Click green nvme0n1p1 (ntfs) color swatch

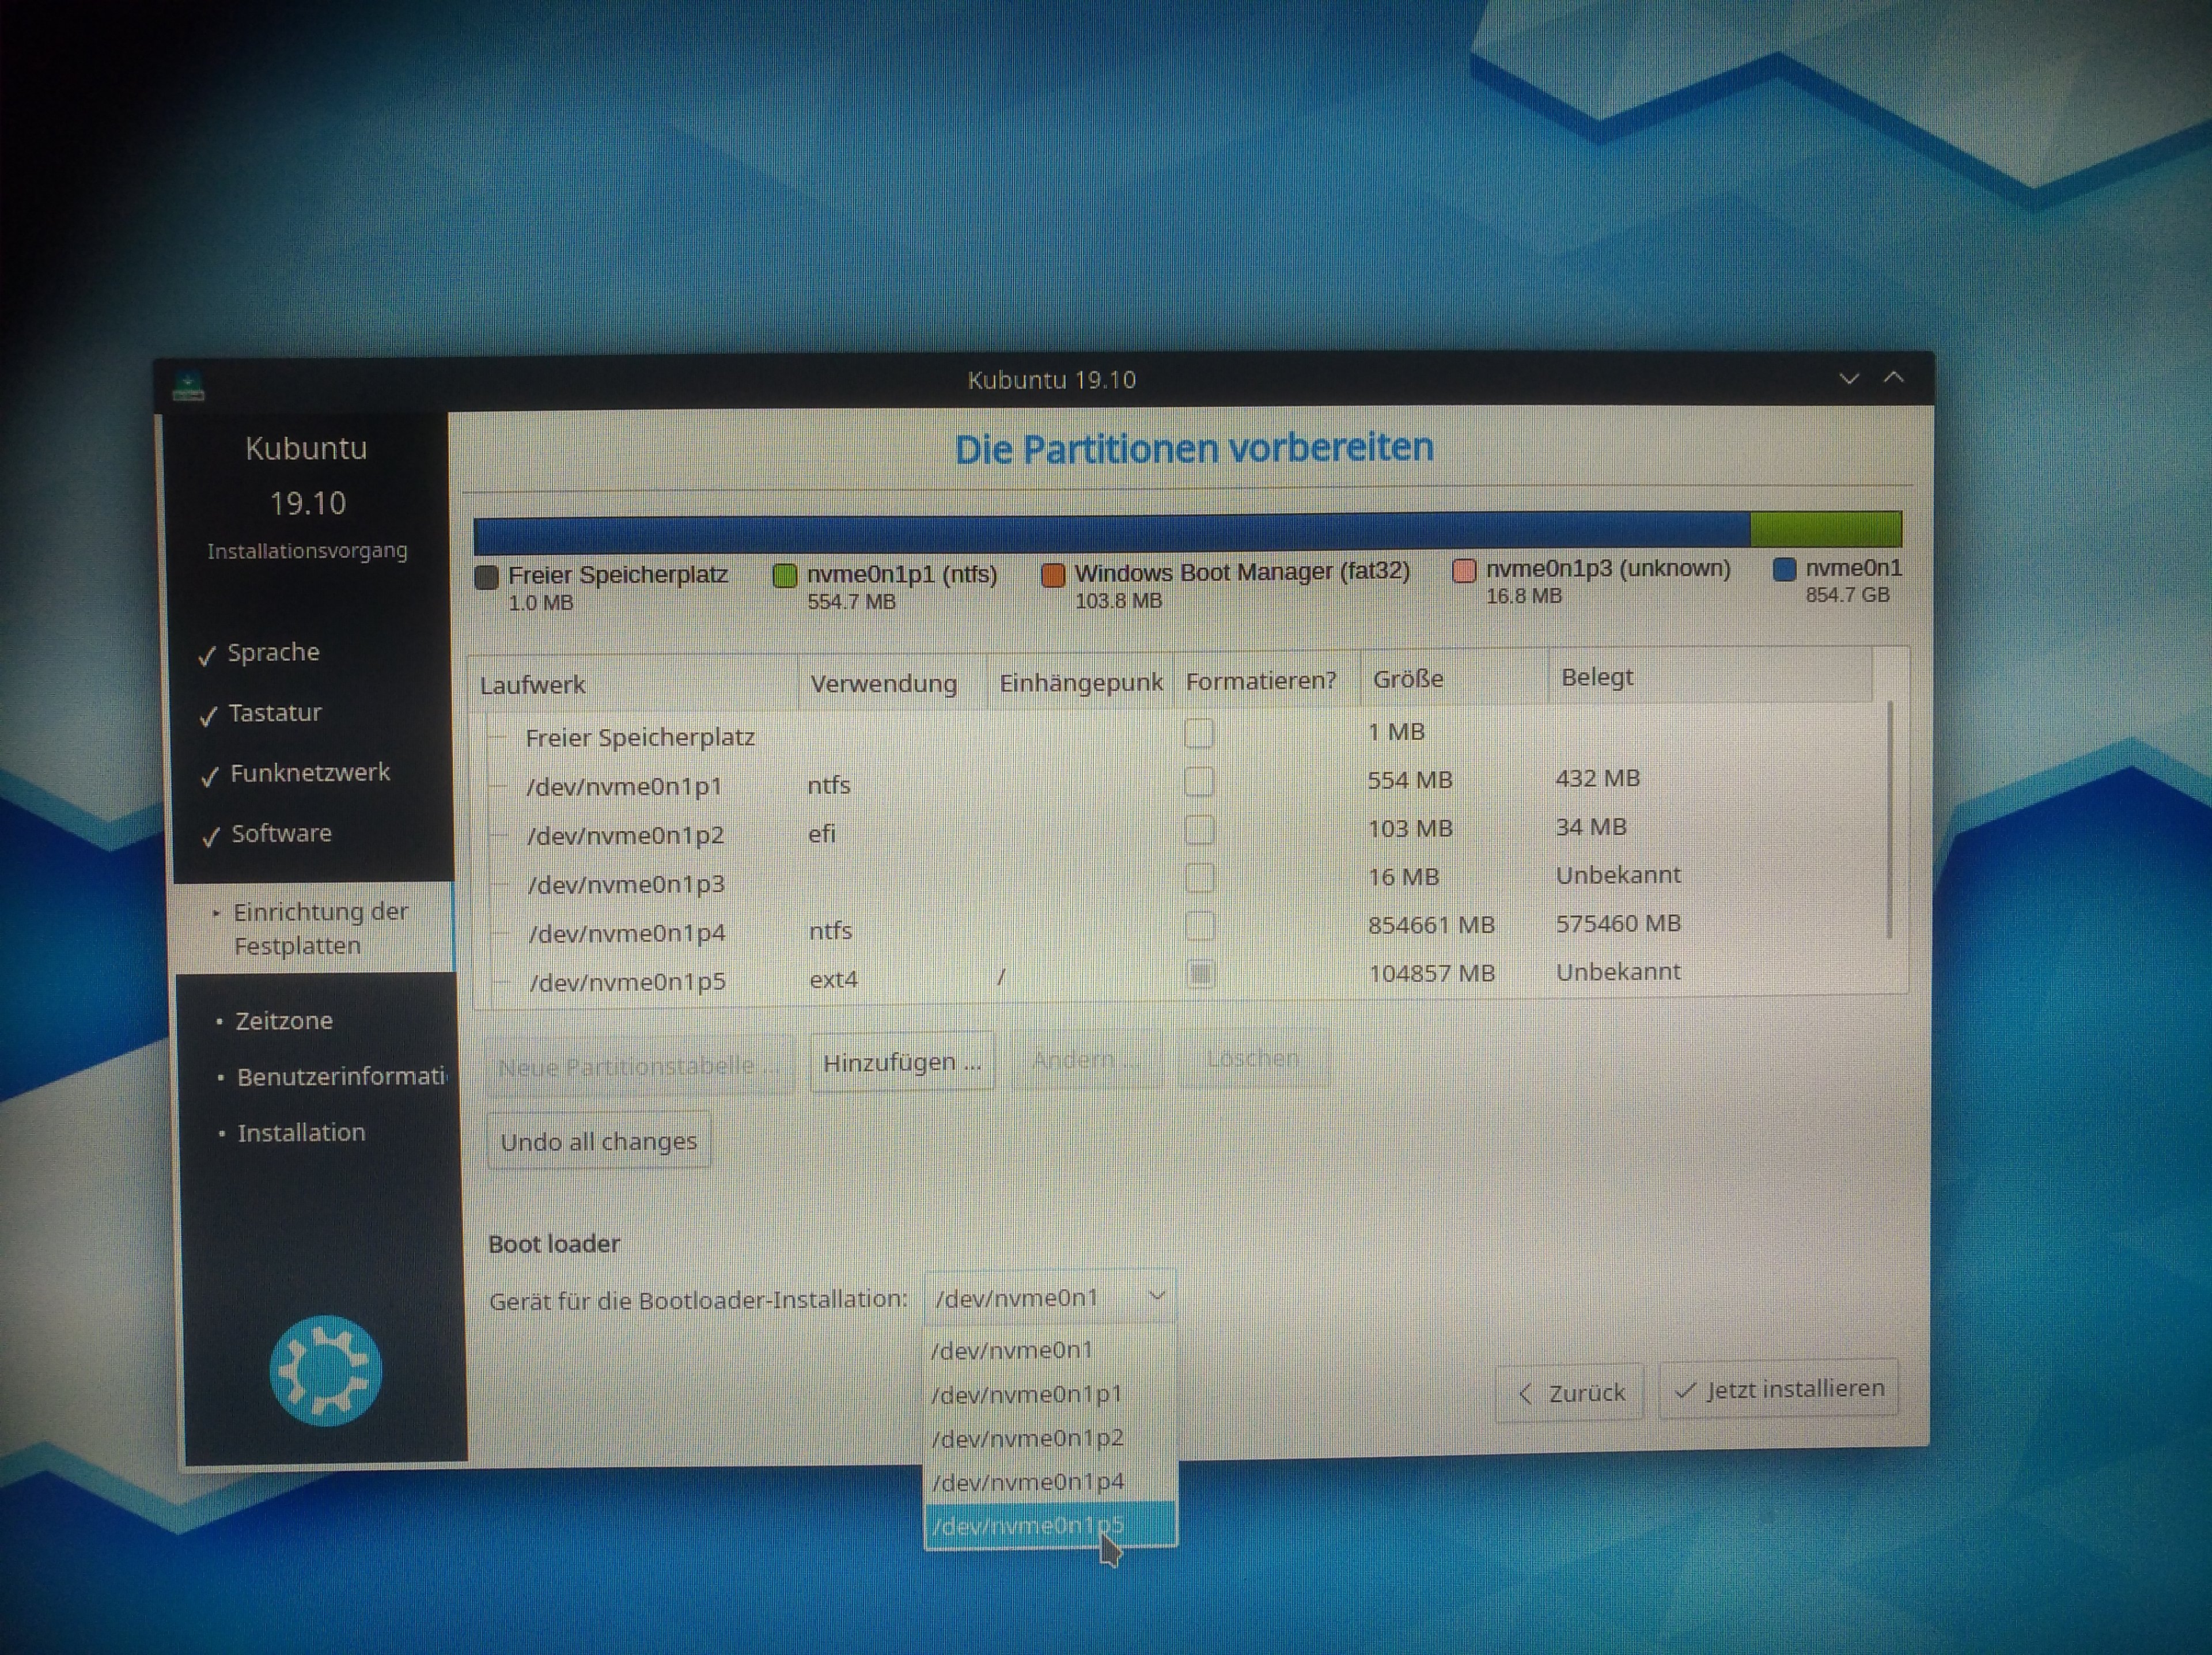click(785, 575)
